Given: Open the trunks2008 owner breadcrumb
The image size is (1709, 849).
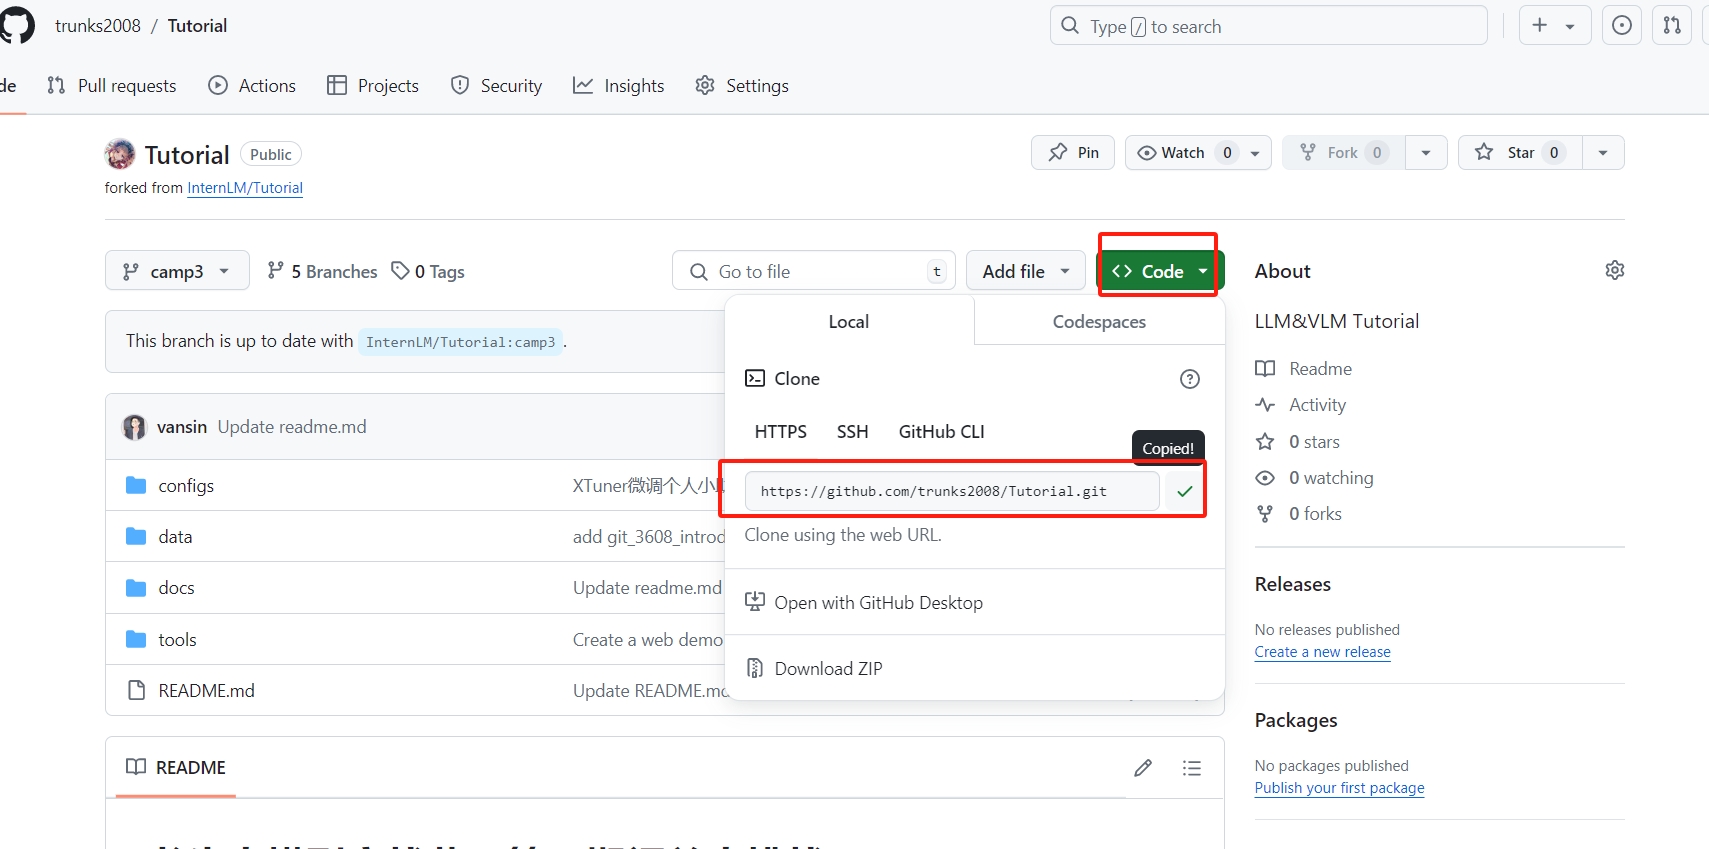Looking at the screenshot, I should pyautogui.click(x=98, y=26).
